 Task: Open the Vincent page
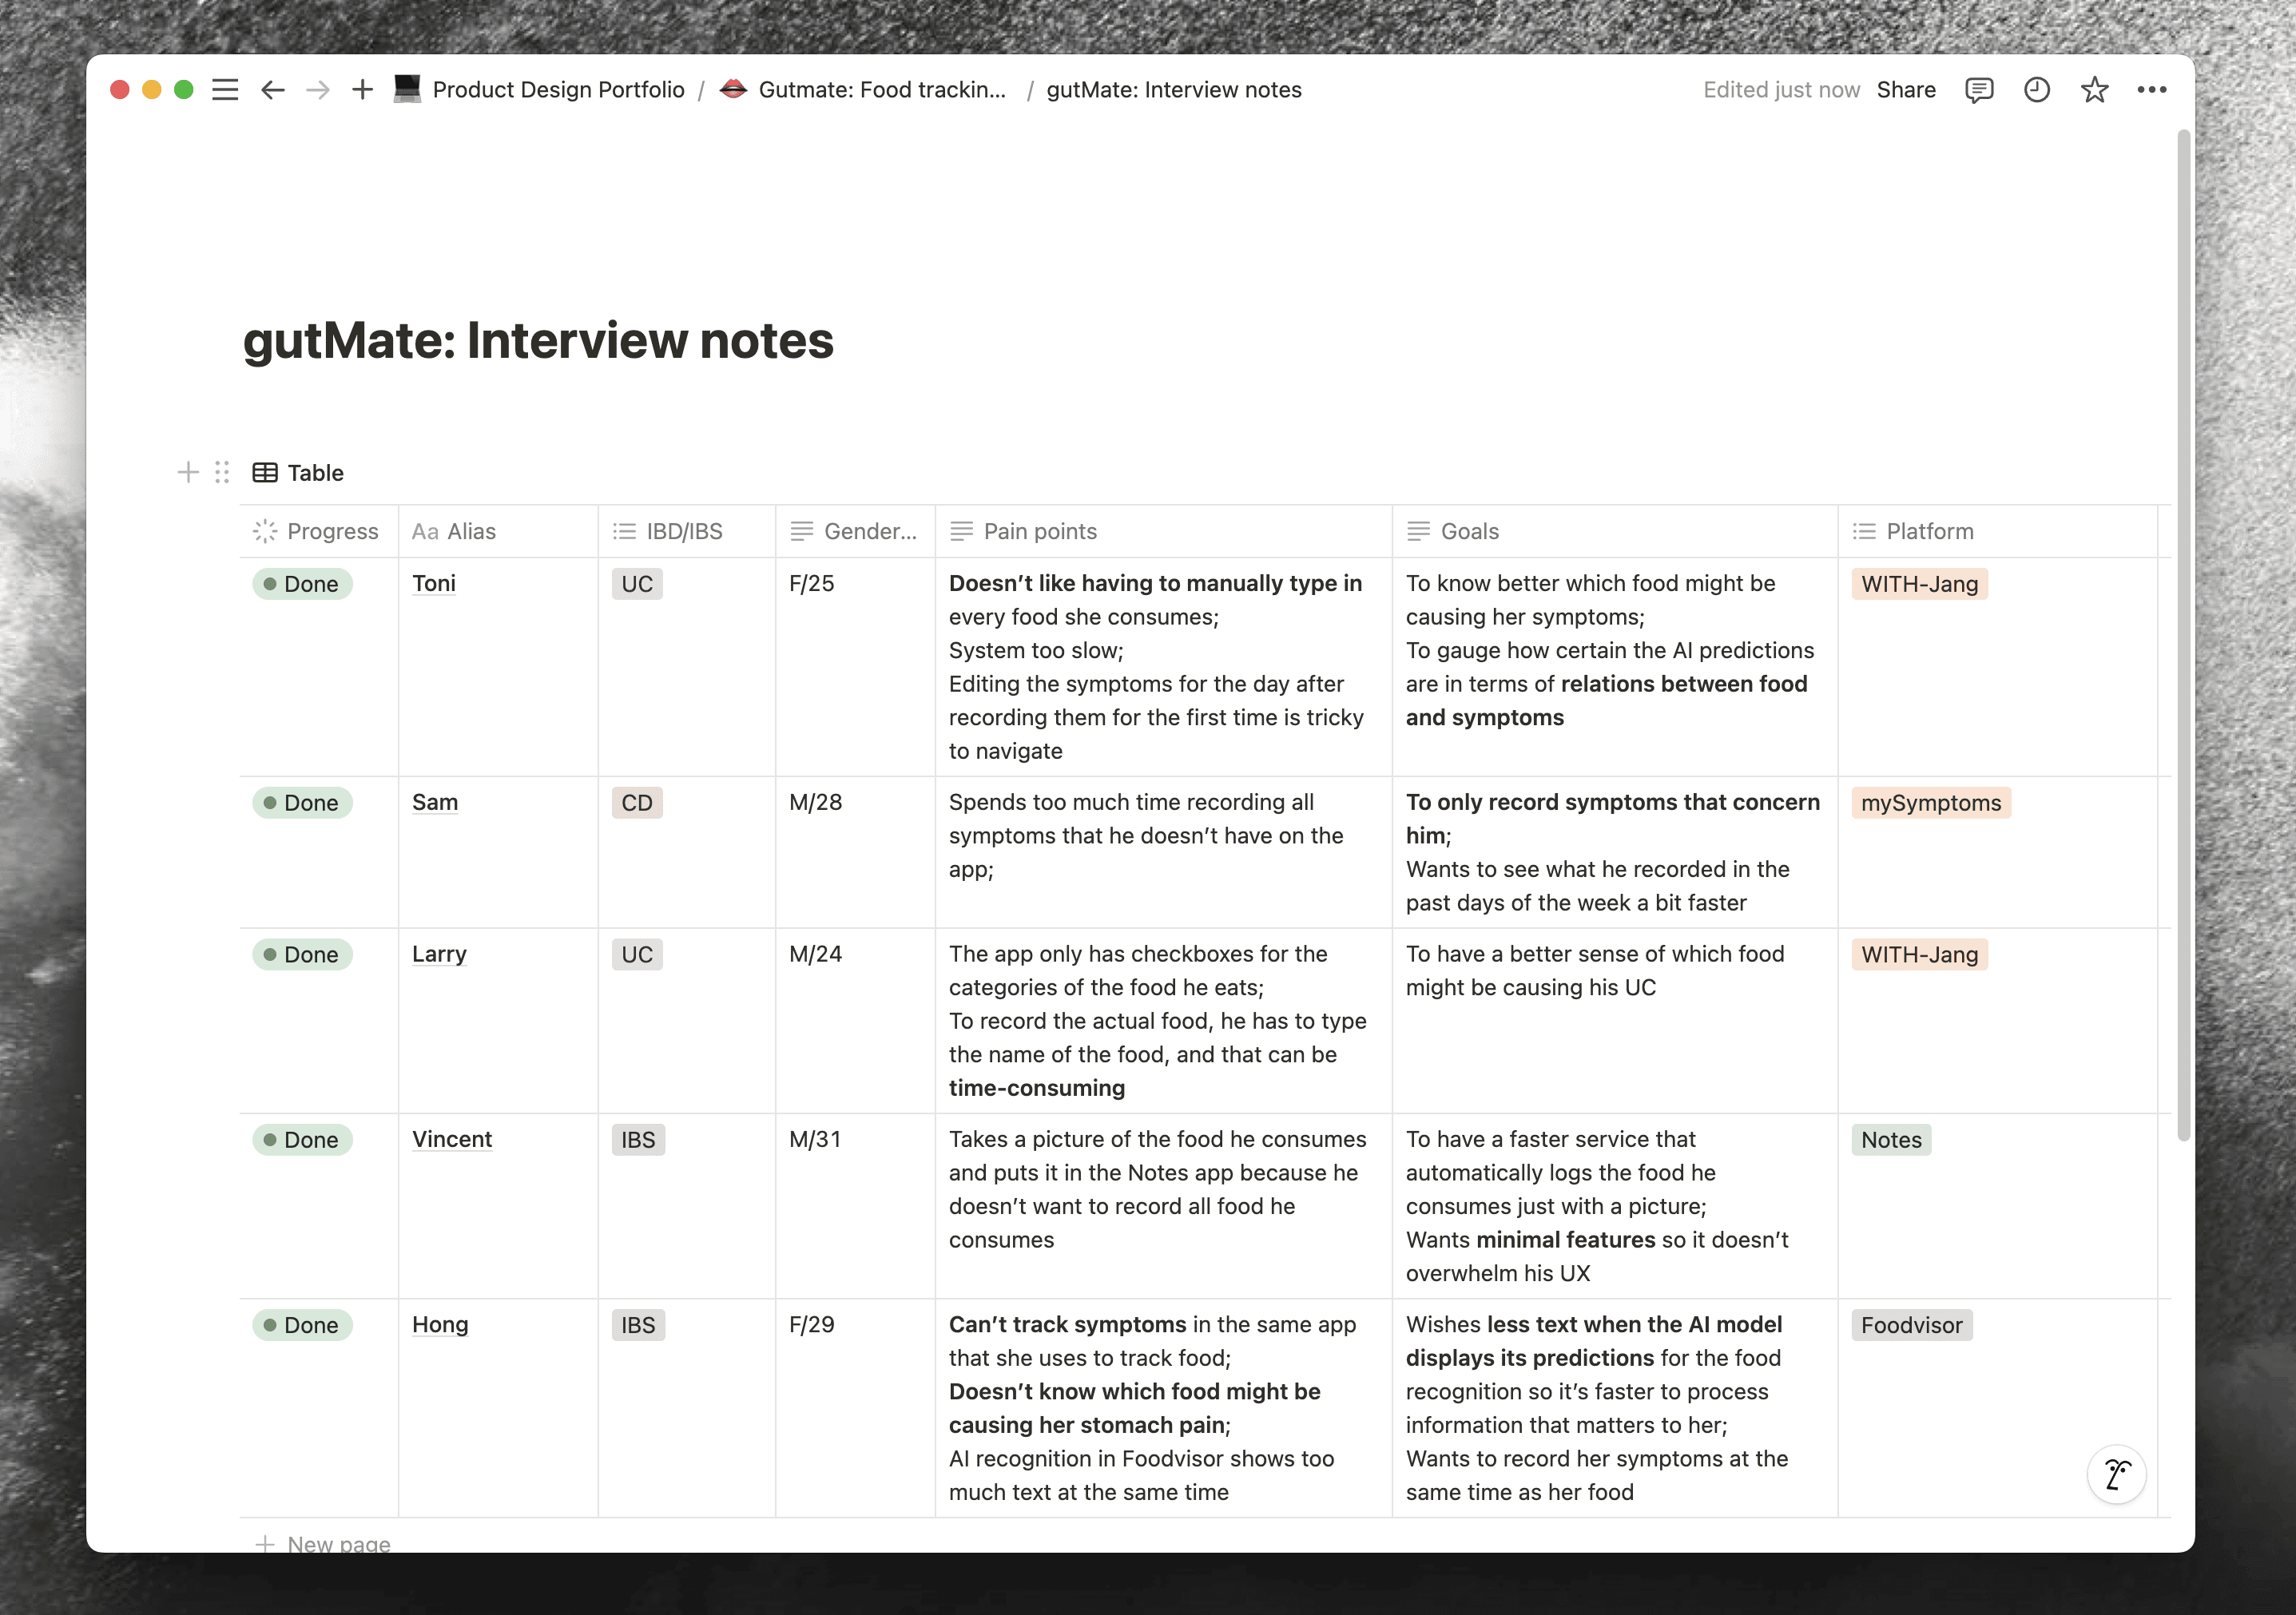coord(452,1139)
